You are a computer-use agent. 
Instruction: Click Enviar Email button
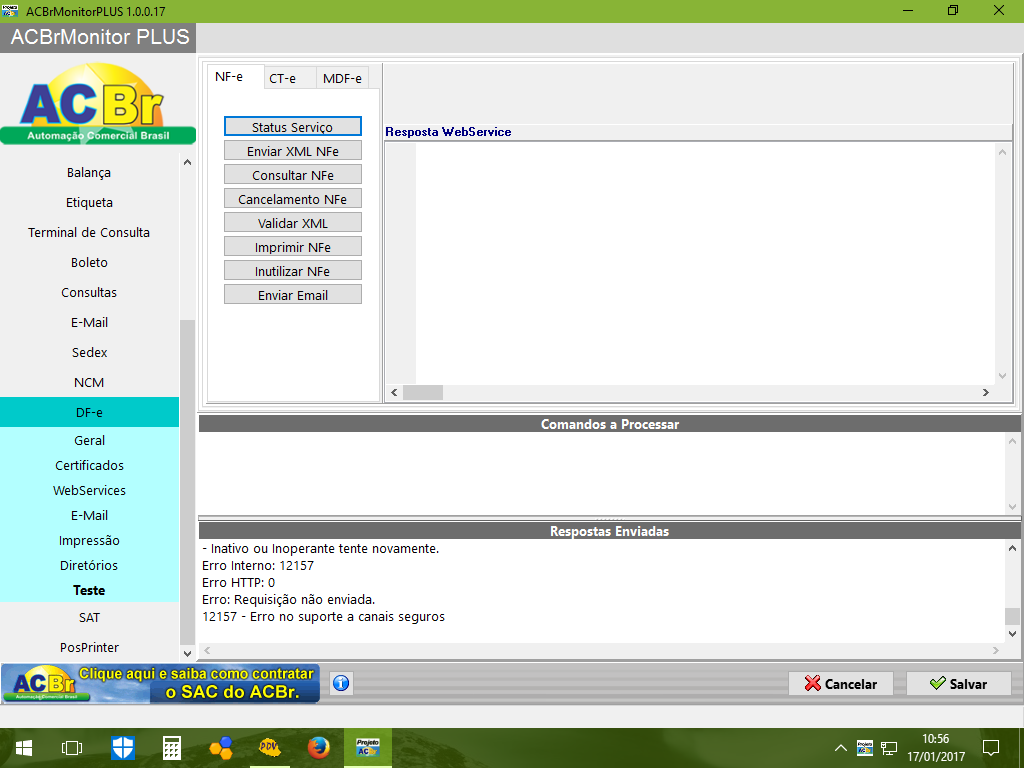coord(293,295)
